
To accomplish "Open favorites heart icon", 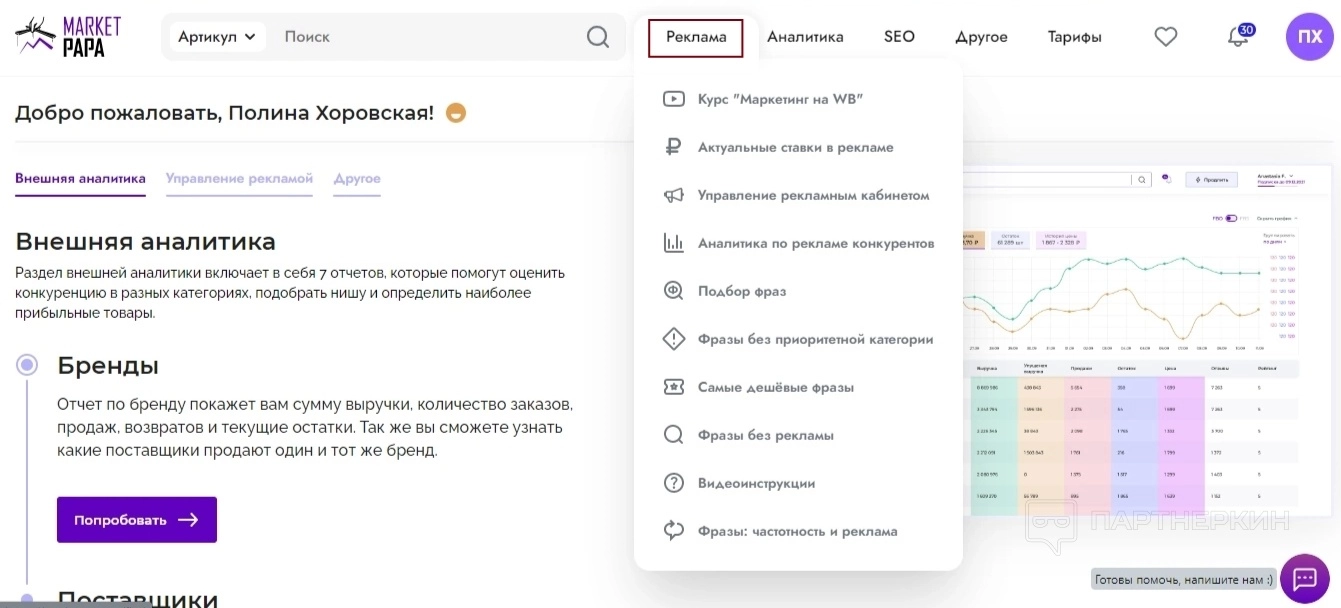I will click(1166, 37).
